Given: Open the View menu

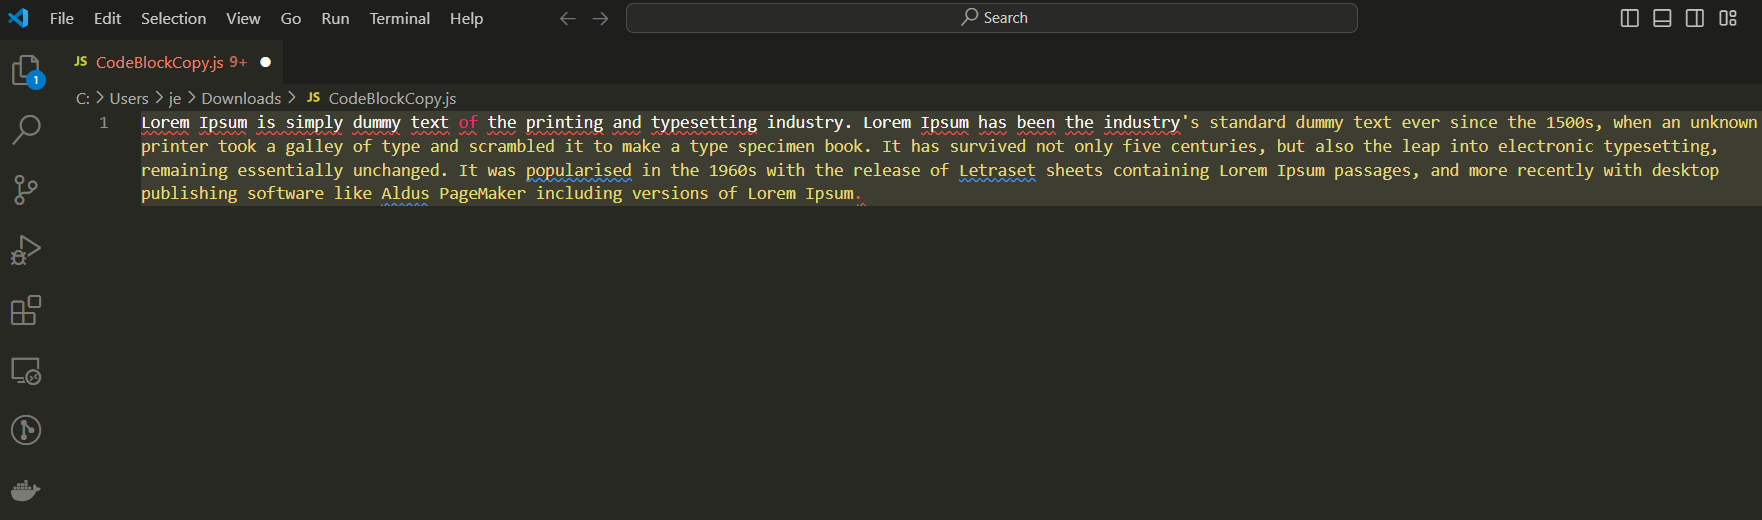Looking at the screenshot, I should (x=243, y=18).
